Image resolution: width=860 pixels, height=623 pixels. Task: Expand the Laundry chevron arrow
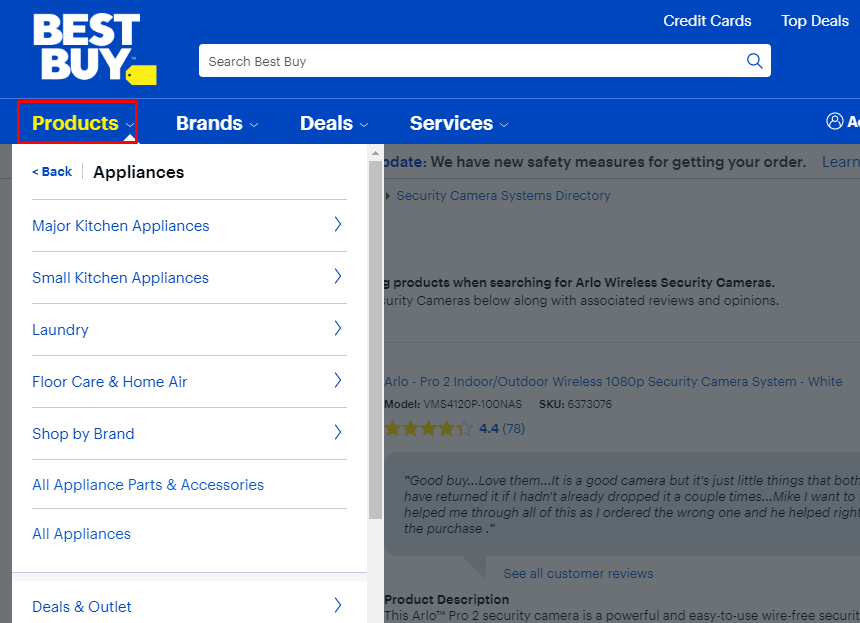click(338, 328)
